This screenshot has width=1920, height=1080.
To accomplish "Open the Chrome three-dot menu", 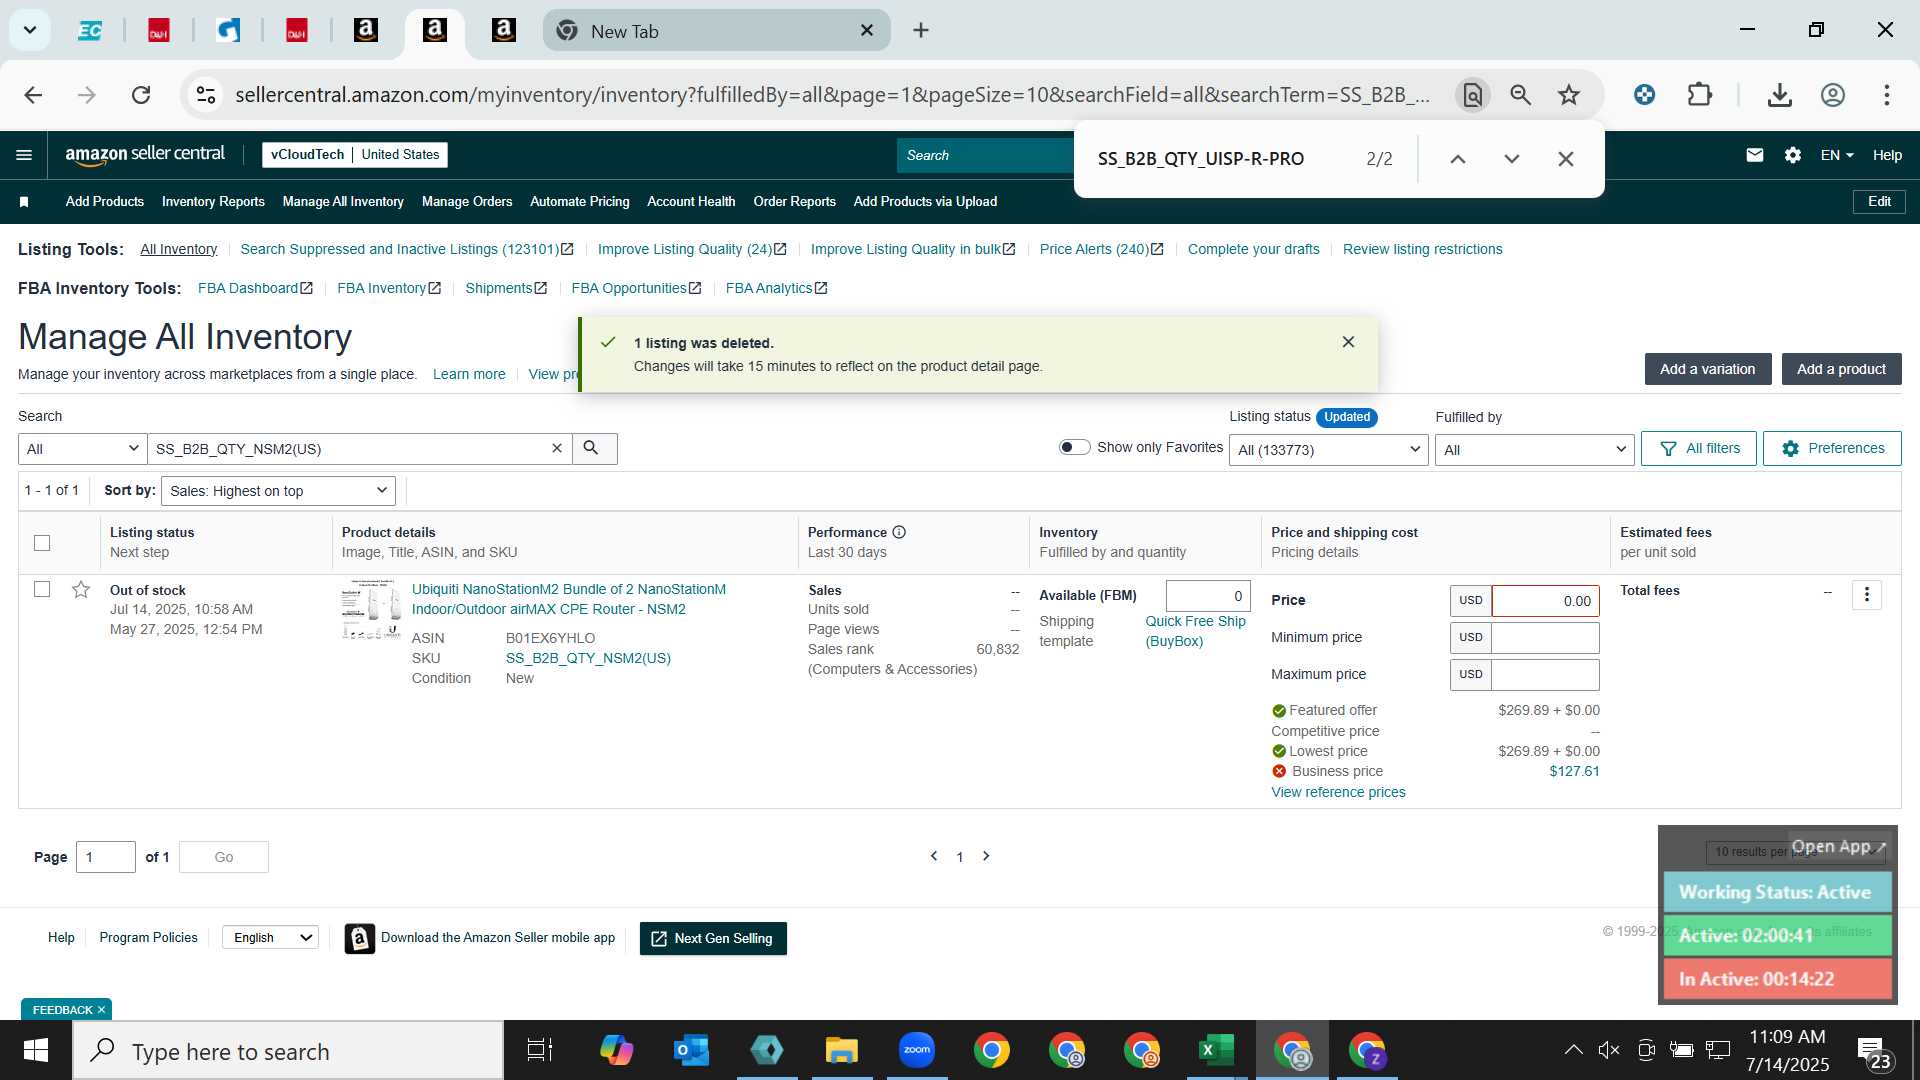I will click(1886, 95).
